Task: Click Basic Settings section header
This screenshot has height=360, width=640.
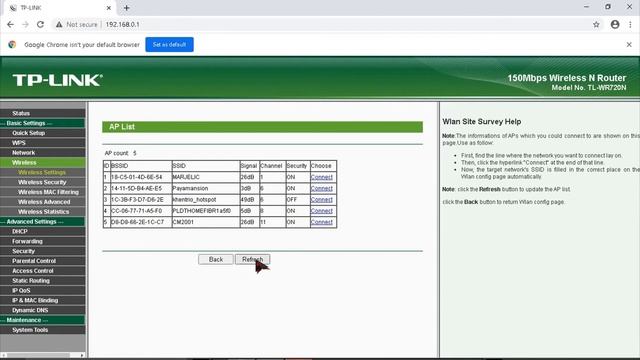Action: click(x=43, y=123)
